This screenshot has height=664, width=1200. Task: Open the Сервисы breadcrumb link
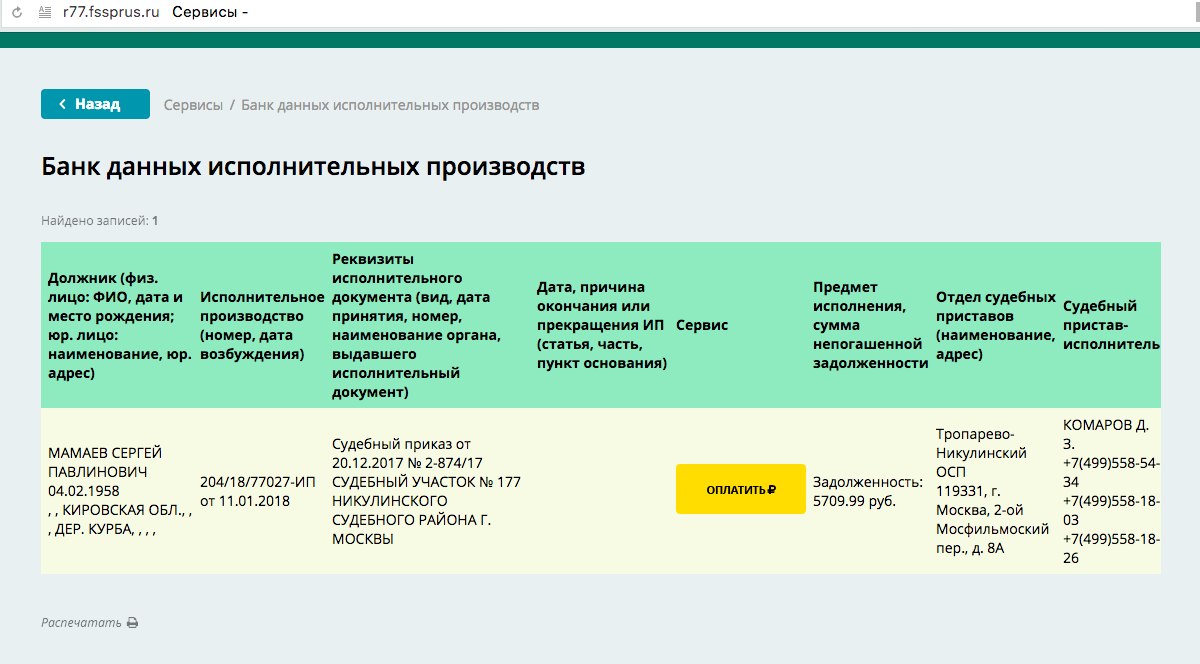(x=193, y=105)
